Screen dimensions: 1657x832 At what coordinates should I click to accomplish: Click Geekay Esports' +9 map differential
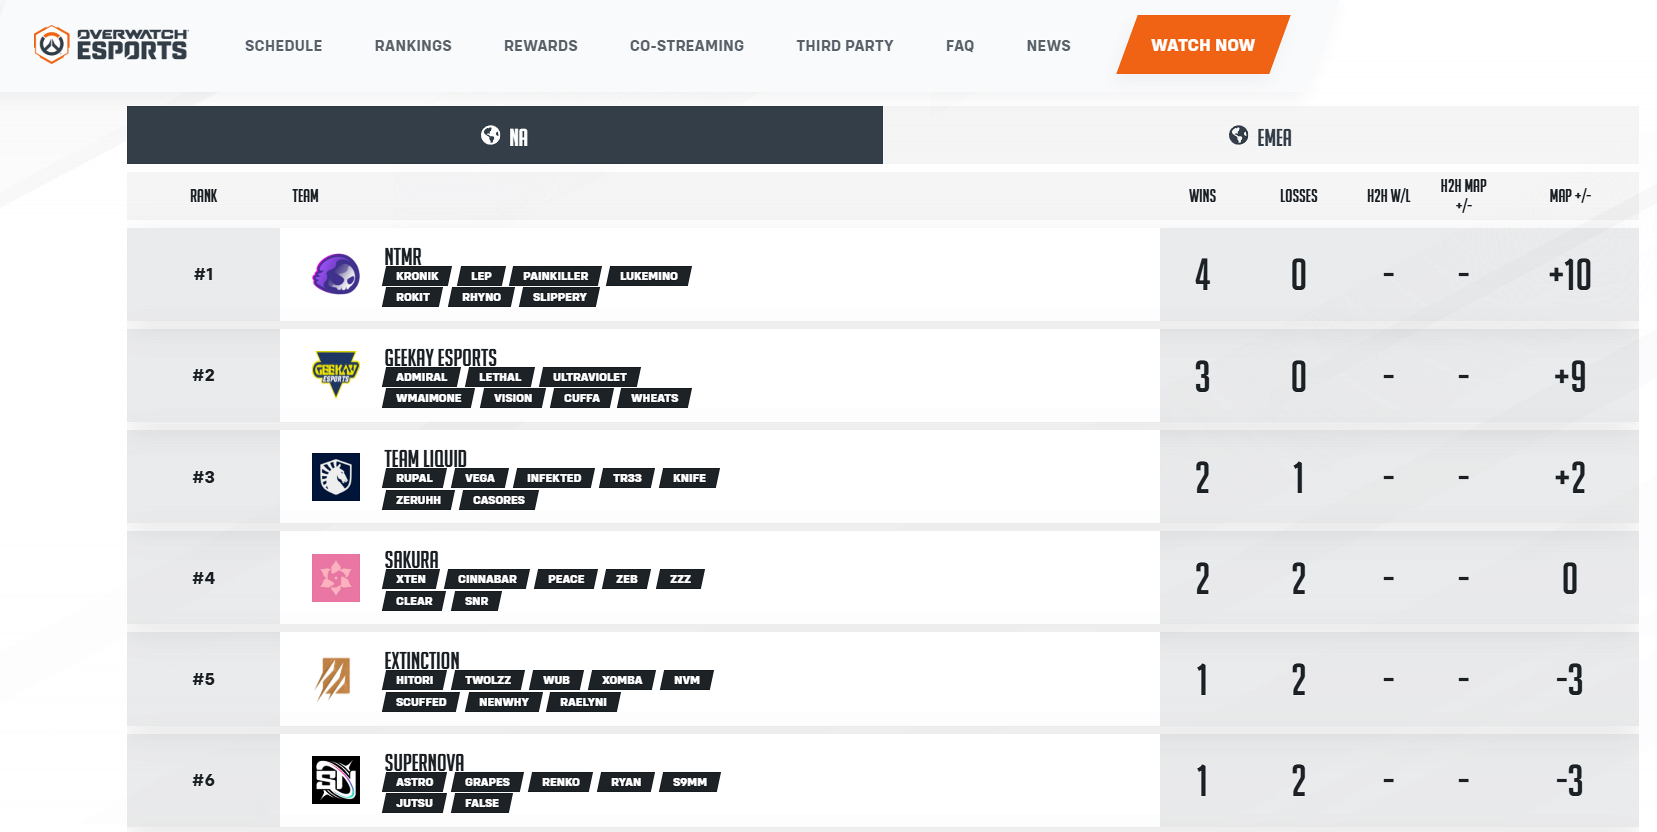[x=1570, y=376]
